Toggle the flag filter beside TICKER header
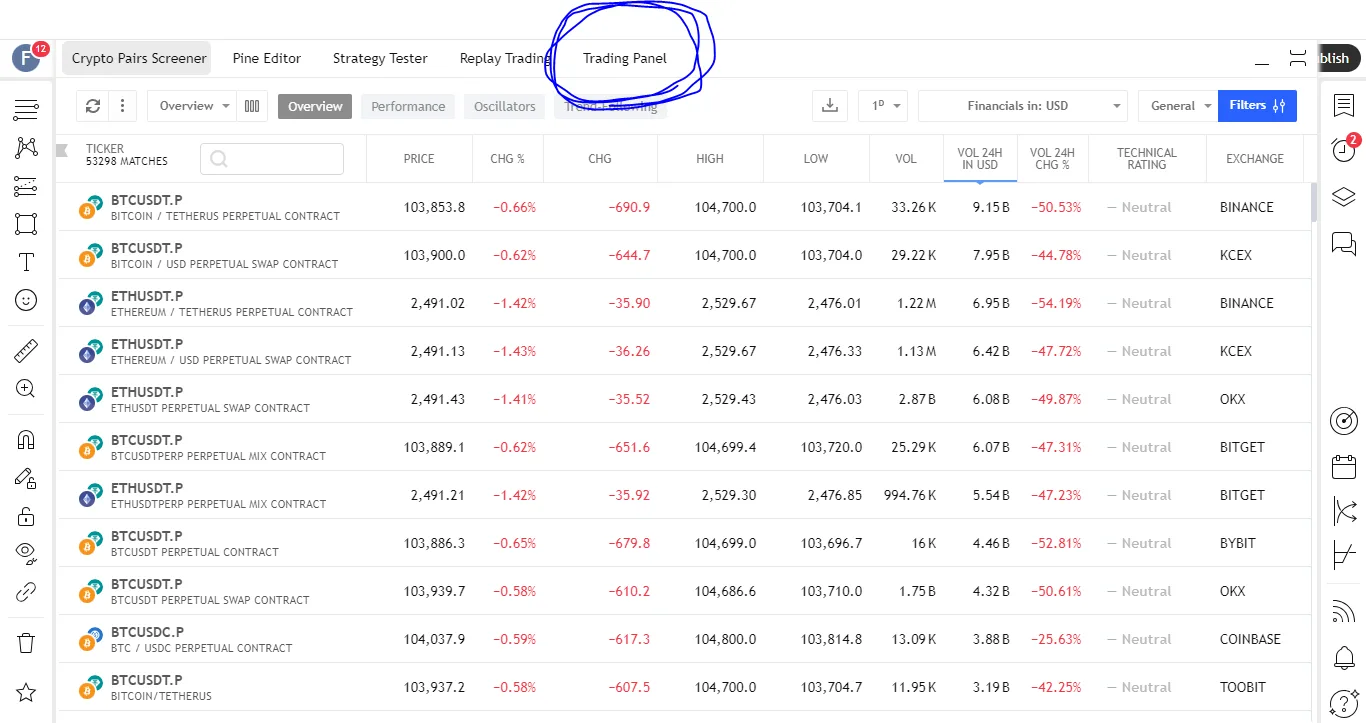This screenshot has width=1366, height=723. click(x=62, y=151)
